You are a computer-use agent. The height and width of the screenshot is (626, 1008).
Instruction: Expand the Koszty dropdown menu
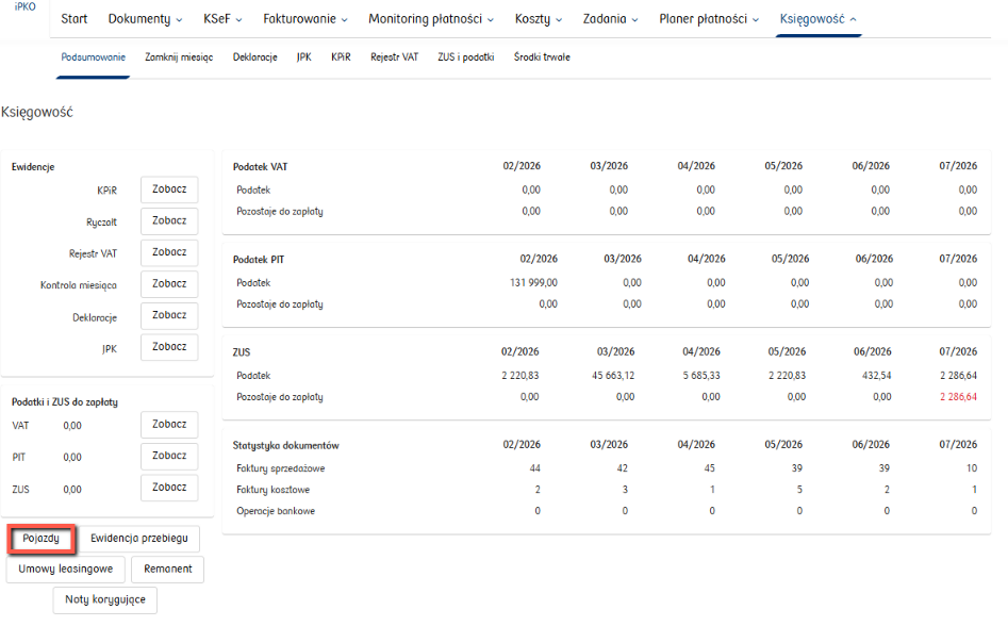(x=538, y=19)
